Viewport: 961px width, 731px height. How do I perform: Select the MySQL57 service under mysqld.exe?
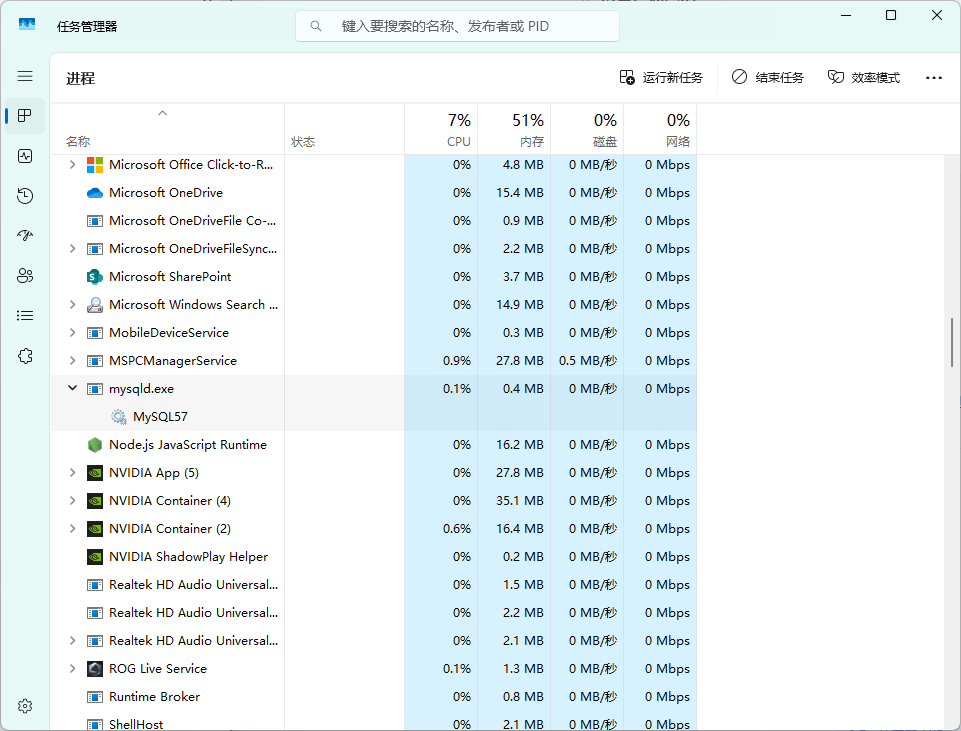(x=160, y=416)
